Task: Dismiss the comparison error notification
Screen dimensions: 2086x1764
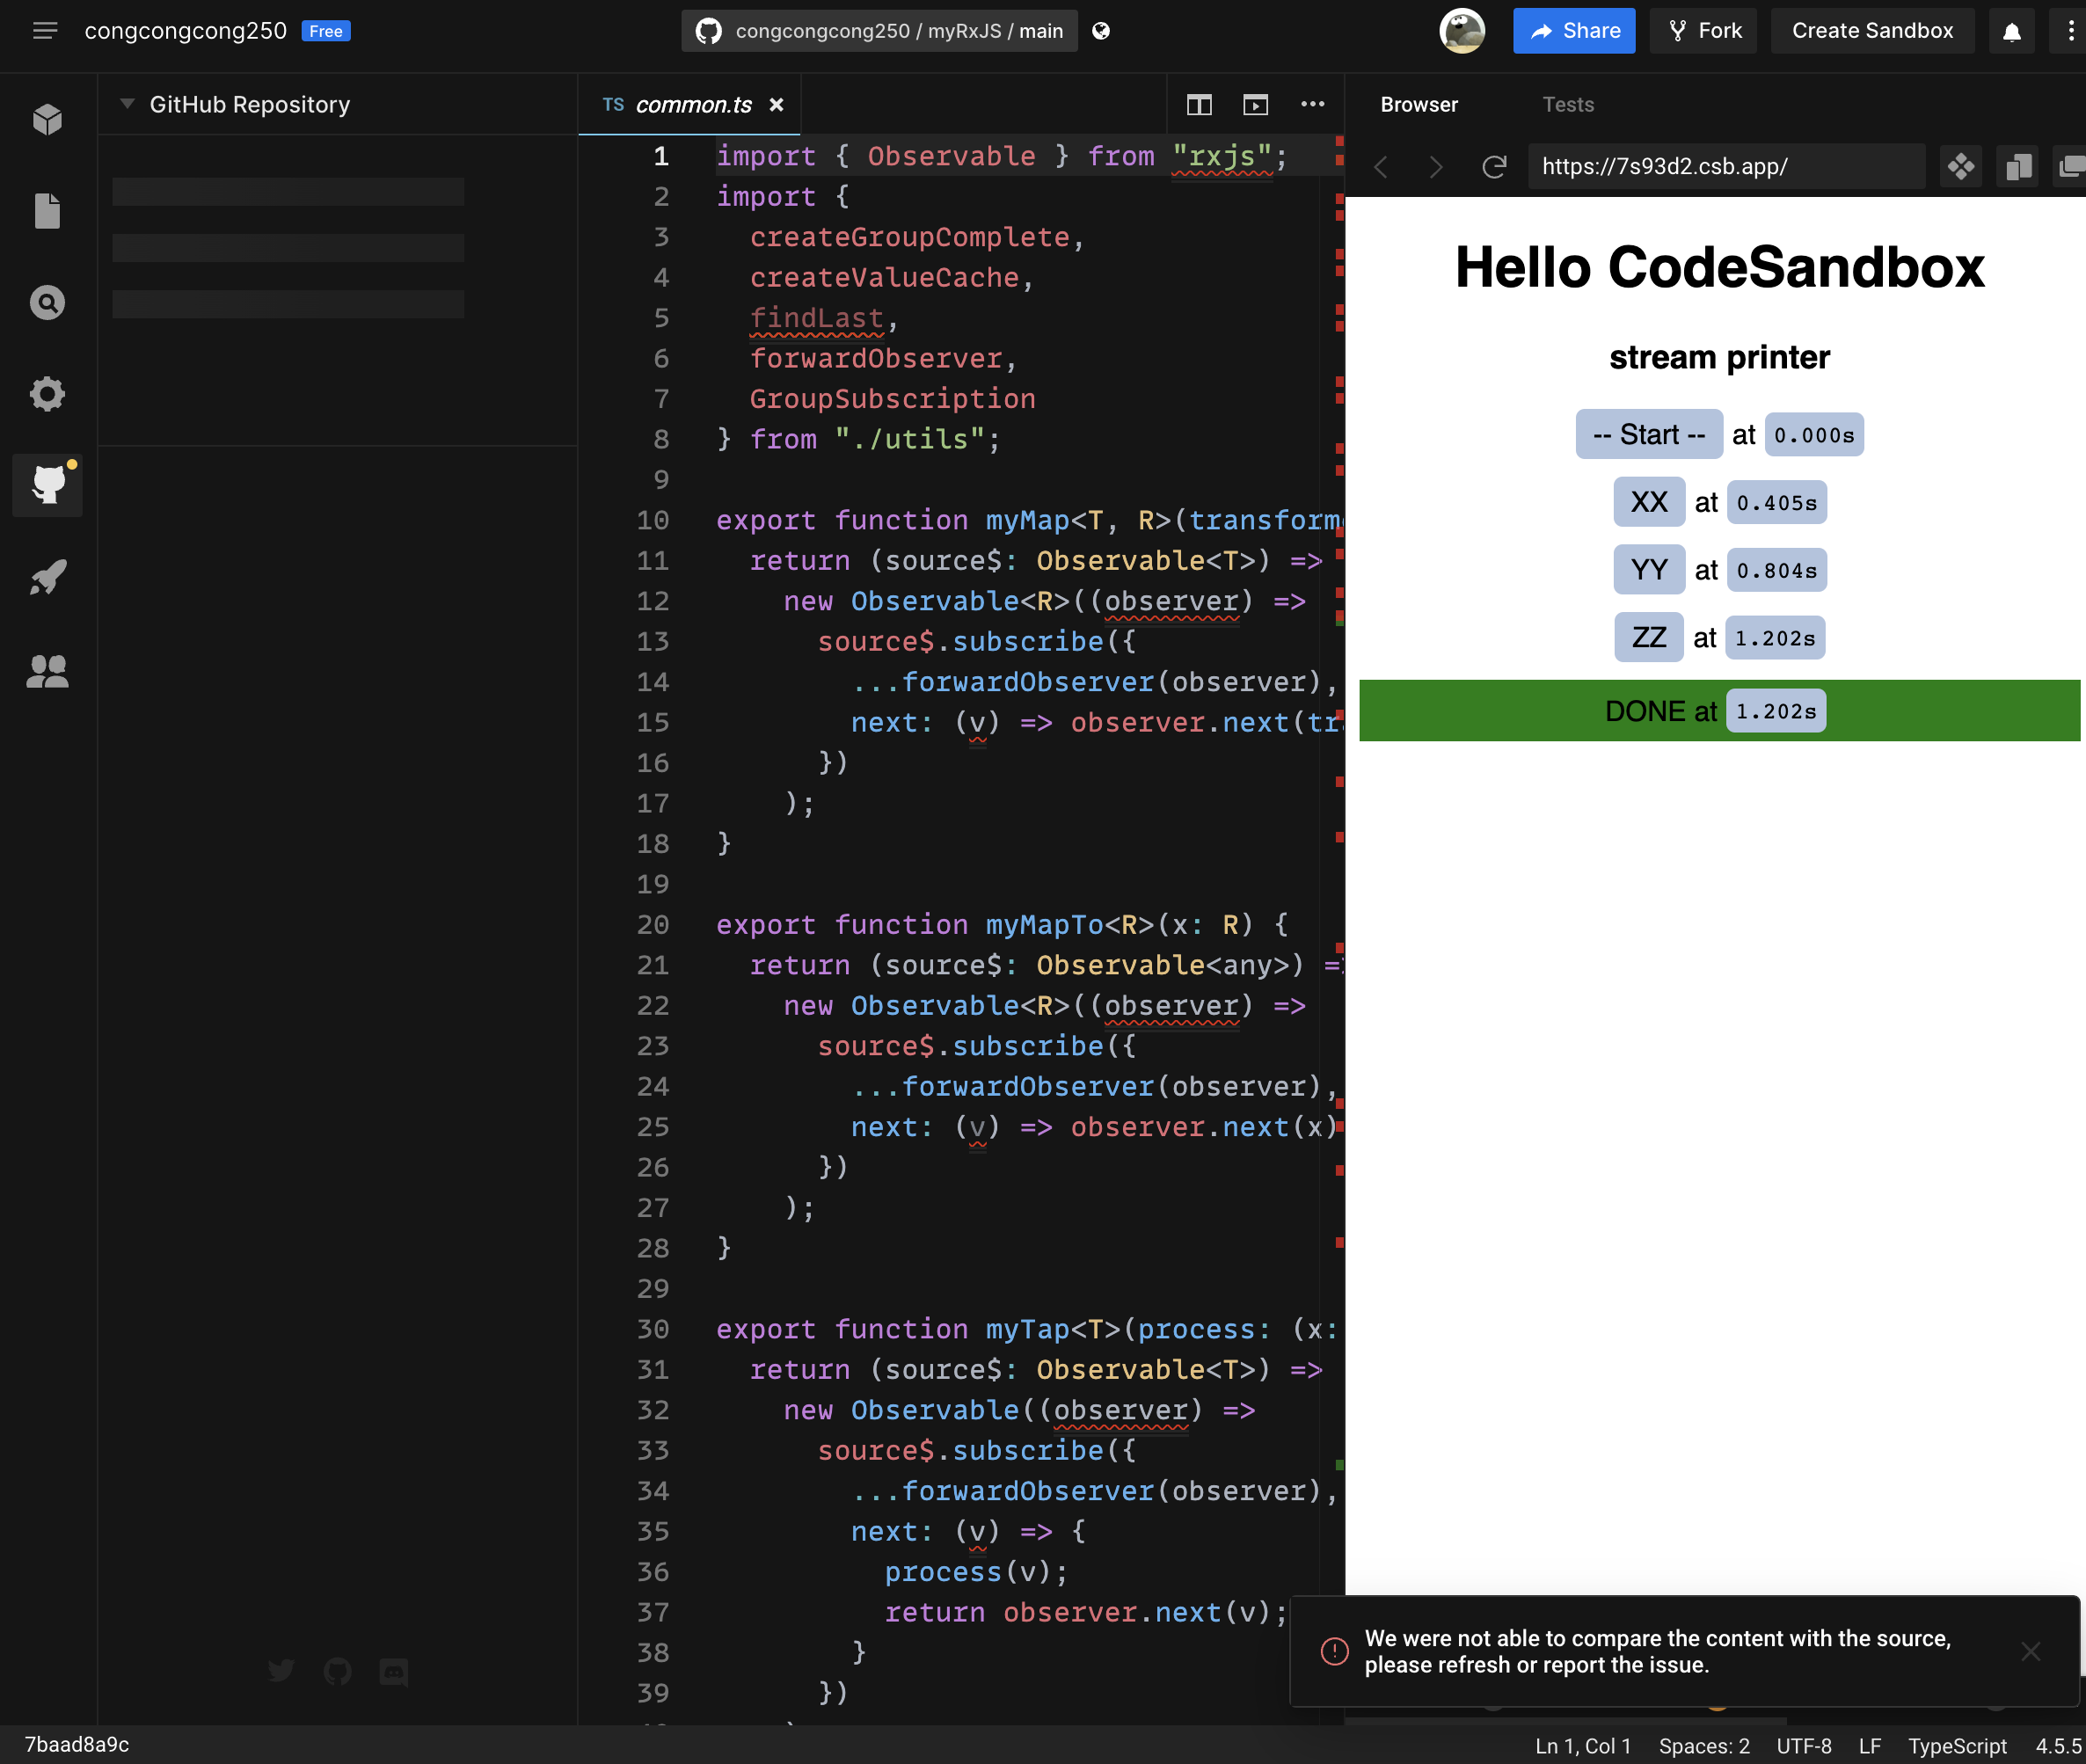Action: 2030,1651
